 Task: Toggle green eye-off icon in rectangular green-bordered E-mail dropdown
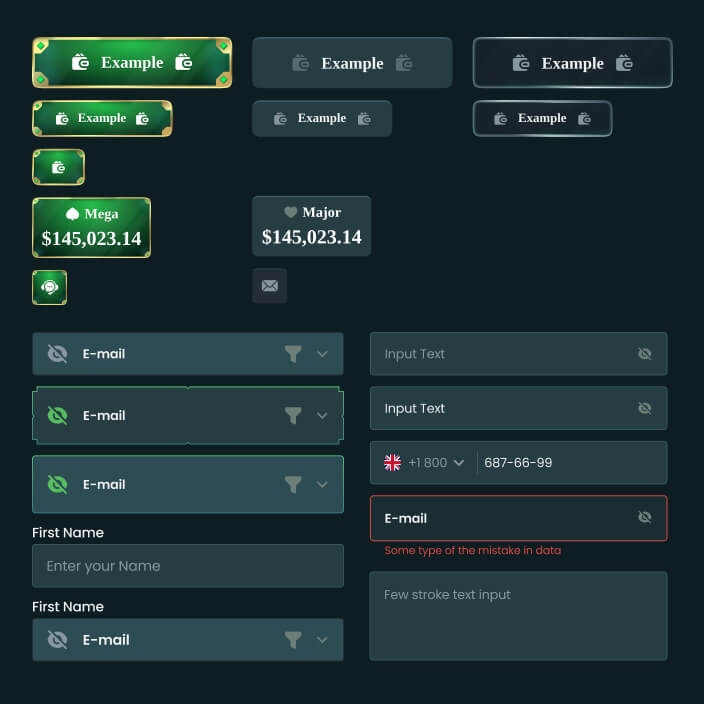click(57, 484)
